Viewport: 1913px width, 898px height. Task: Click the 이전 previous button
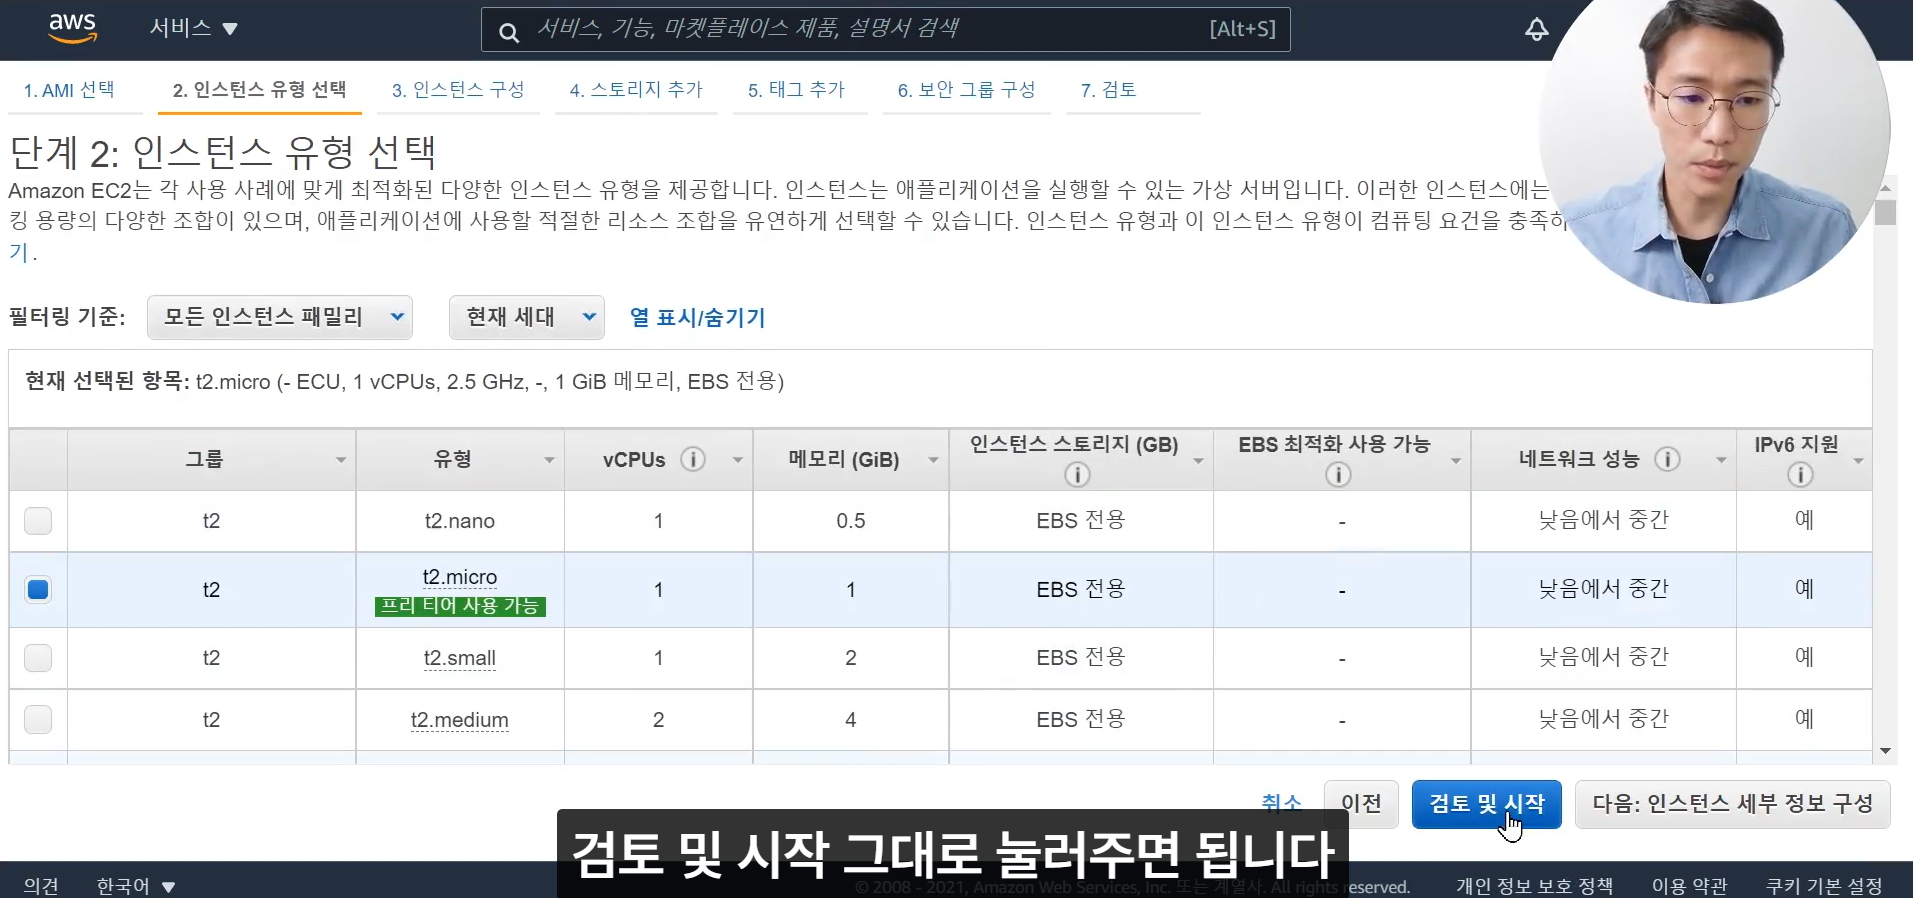tap(1361, 804)
